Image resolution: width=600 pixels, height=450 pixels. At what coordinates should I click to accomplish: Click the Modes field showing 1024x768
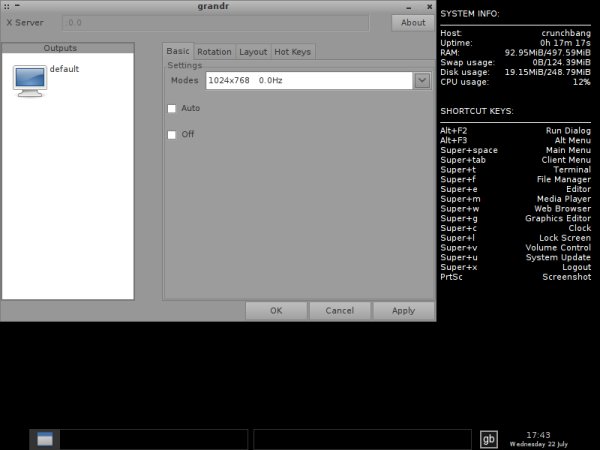pyautogui.click(x=309, y=80)
